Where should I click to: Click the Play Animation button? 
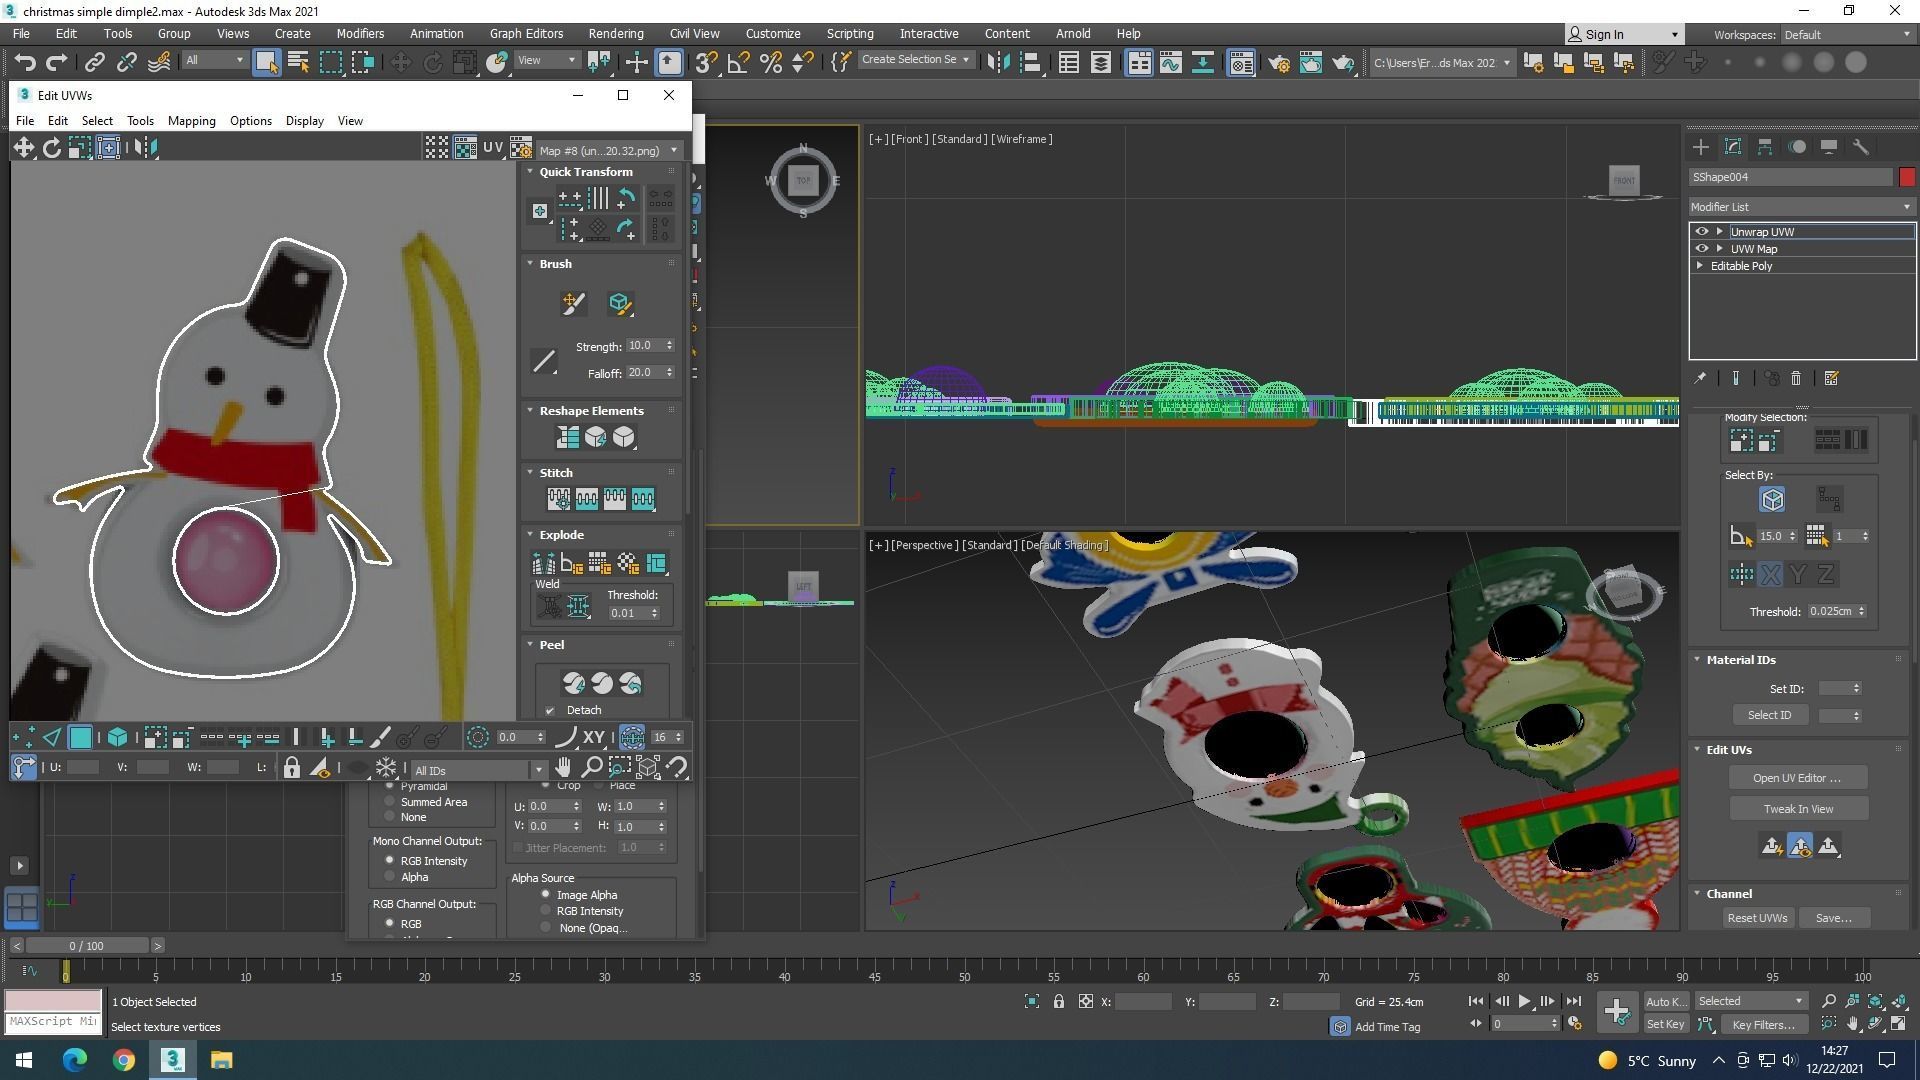1524,1001
